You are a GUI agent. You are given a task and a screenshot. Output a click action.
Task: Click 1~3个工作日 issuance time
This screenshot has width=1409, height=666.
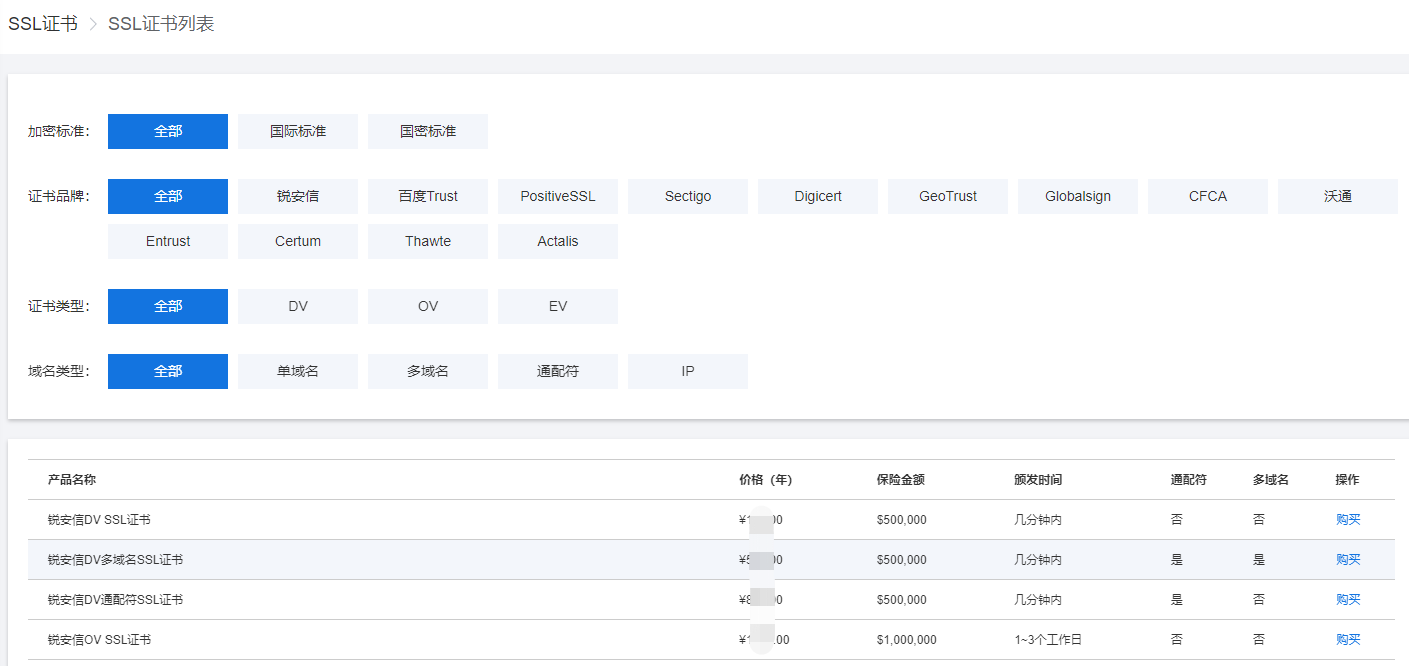[1048, 640]
